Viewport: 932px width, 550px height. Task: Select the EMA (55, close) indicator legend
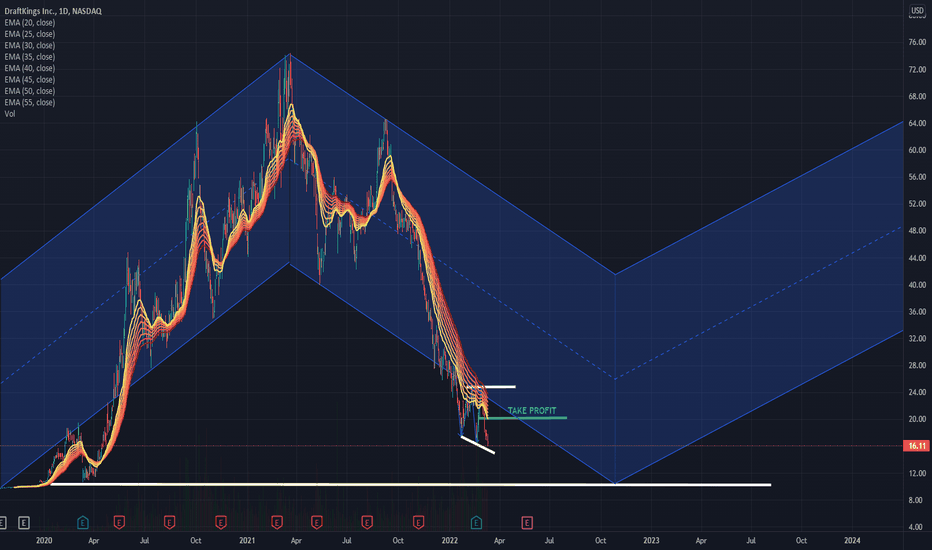[30, 102]
